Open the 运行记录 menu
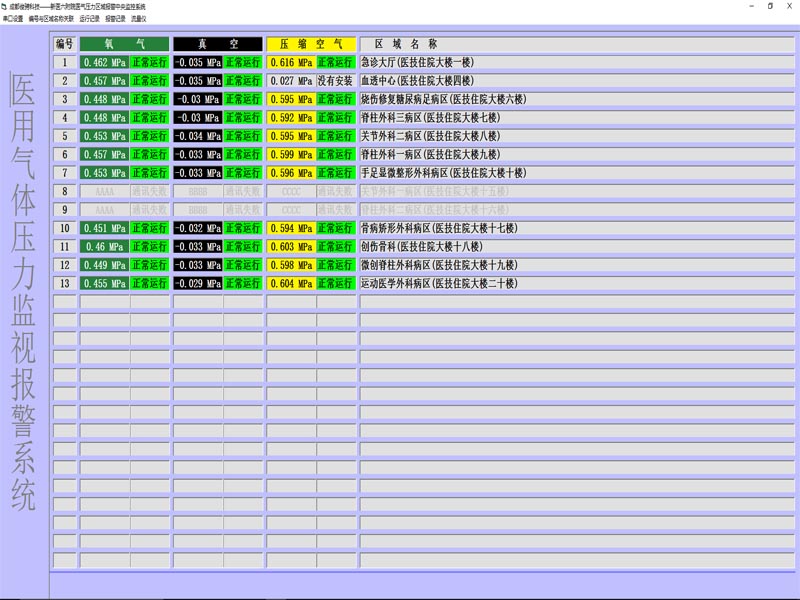 click(89, 18)
